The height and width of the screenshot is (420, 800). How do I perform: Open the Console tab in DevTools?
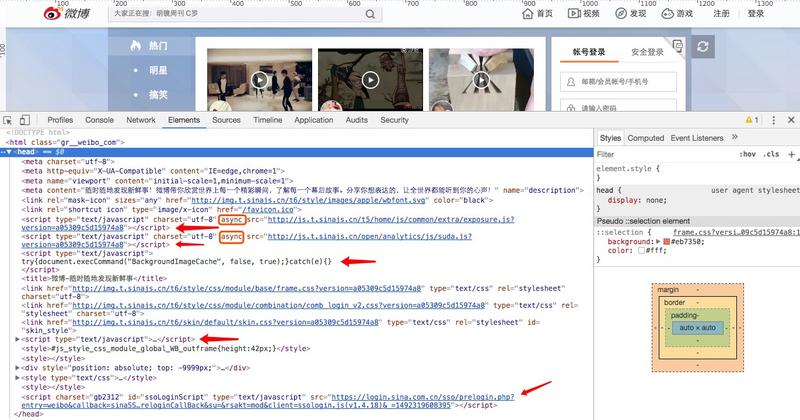[99, 120]
